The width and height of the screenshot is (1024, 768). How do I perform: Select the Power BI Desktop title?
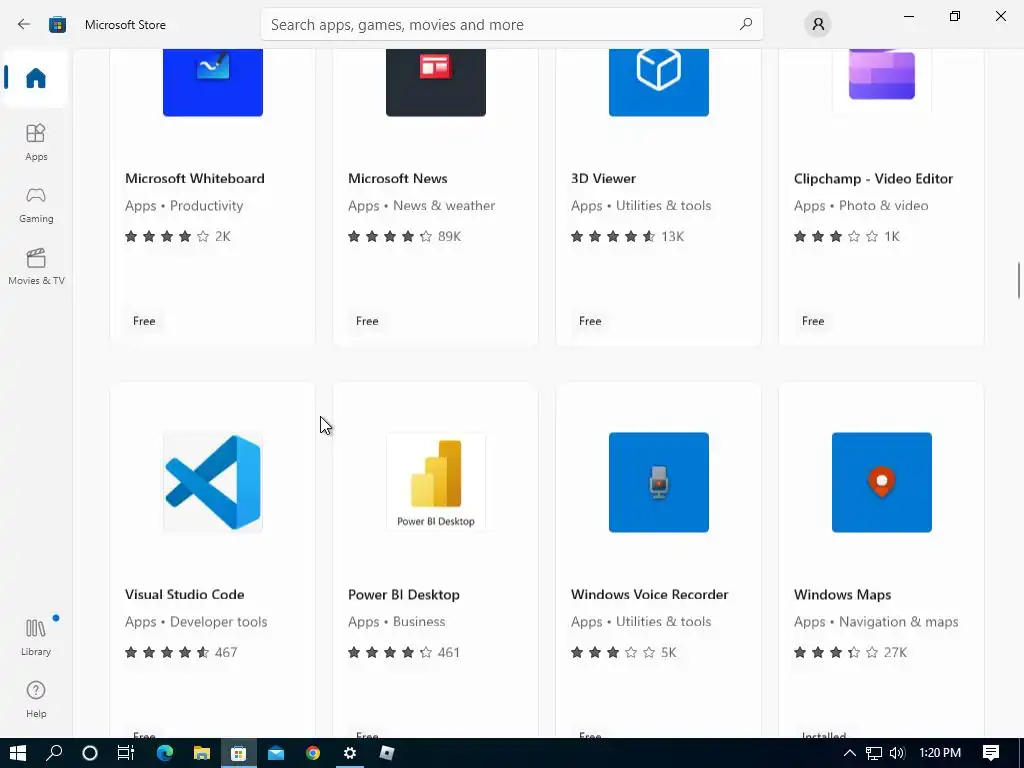[404, 594]
